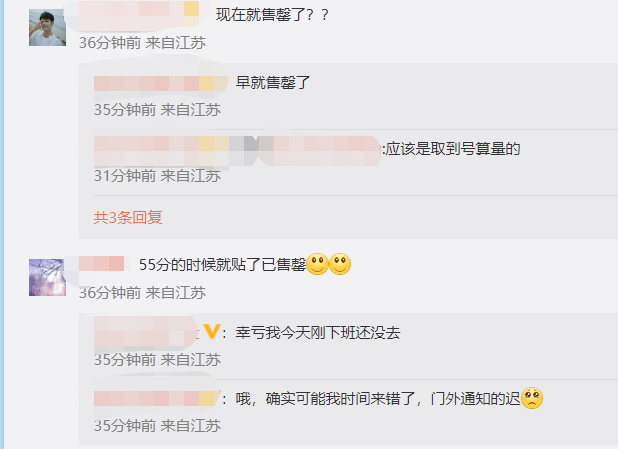Open blurred username before 55分的时候 comment
Image resolution: width=618 pixels, height=449 pixels.
click(x=102, y=263)
